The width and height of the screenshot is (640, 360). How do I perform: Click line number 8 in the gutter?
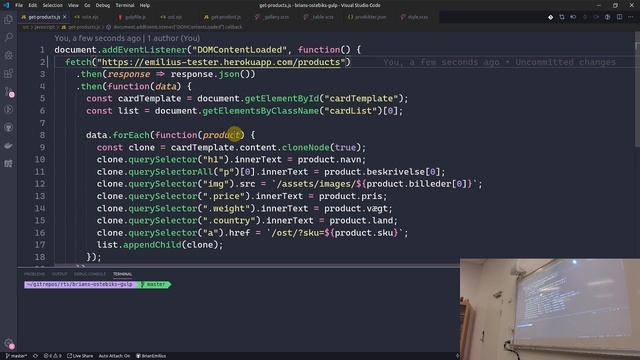[42, 135]
